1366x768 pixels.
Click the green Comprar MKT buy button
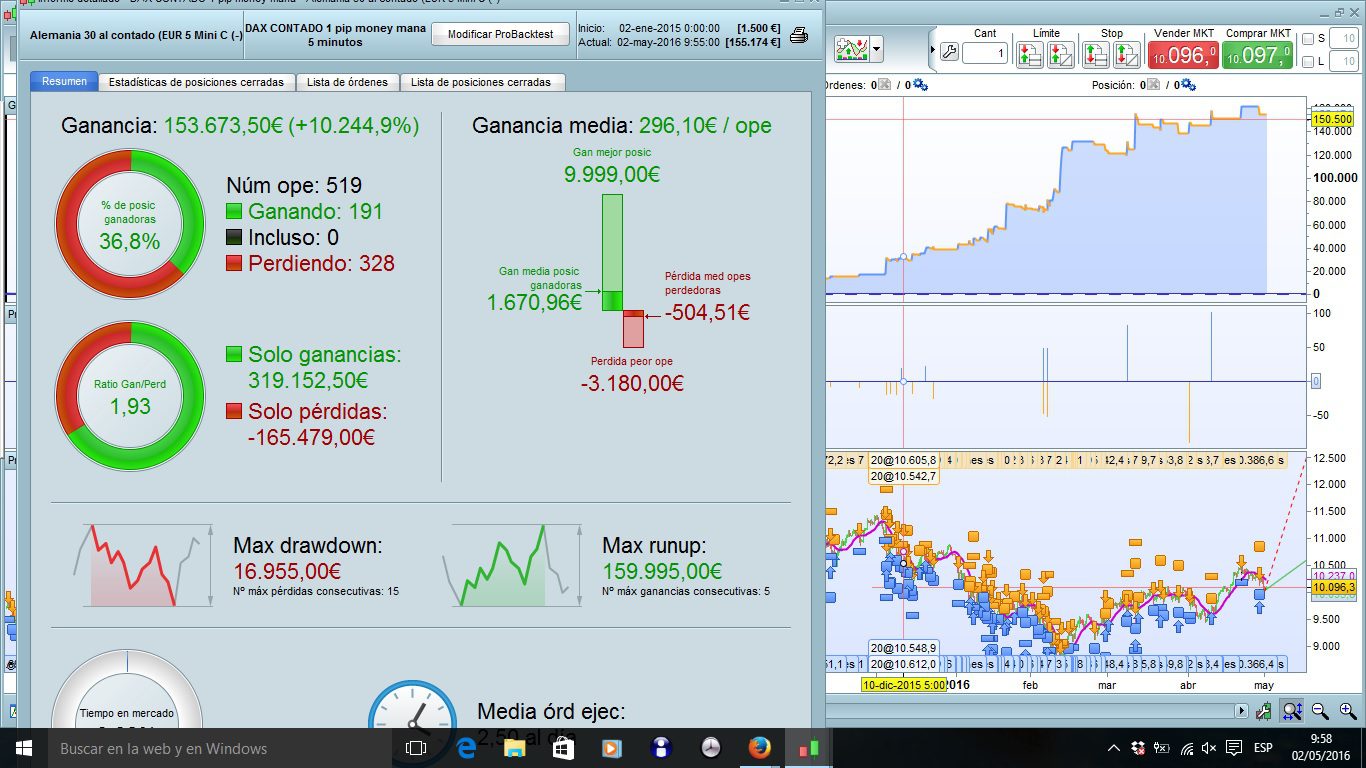[1259, 54]
